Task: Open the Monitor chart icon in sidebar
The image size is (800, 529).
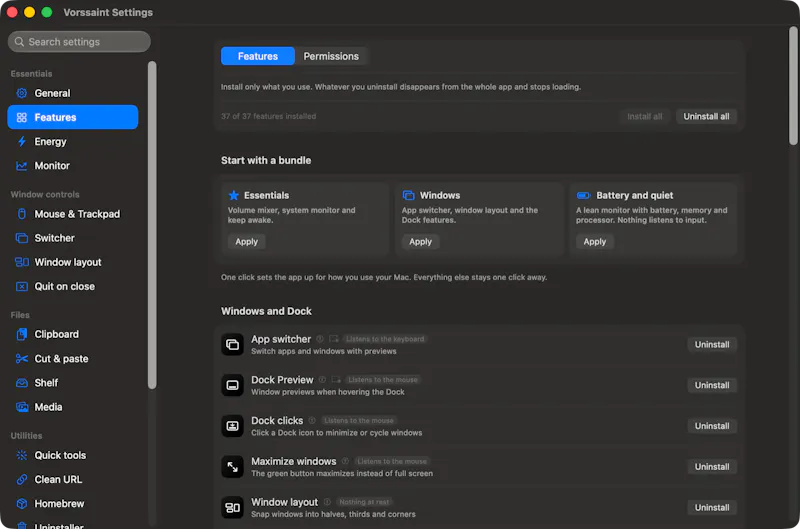Action: click(21, 166)
